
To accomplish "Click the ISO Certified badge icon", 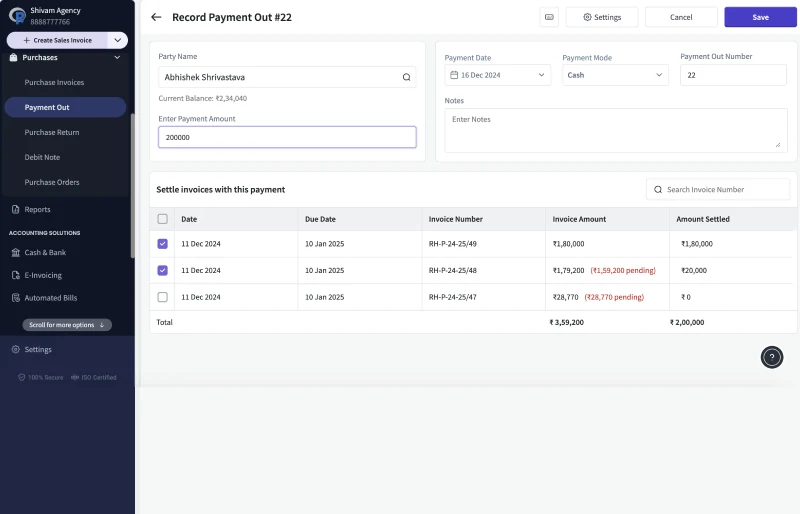I will [x=75, y=377].
